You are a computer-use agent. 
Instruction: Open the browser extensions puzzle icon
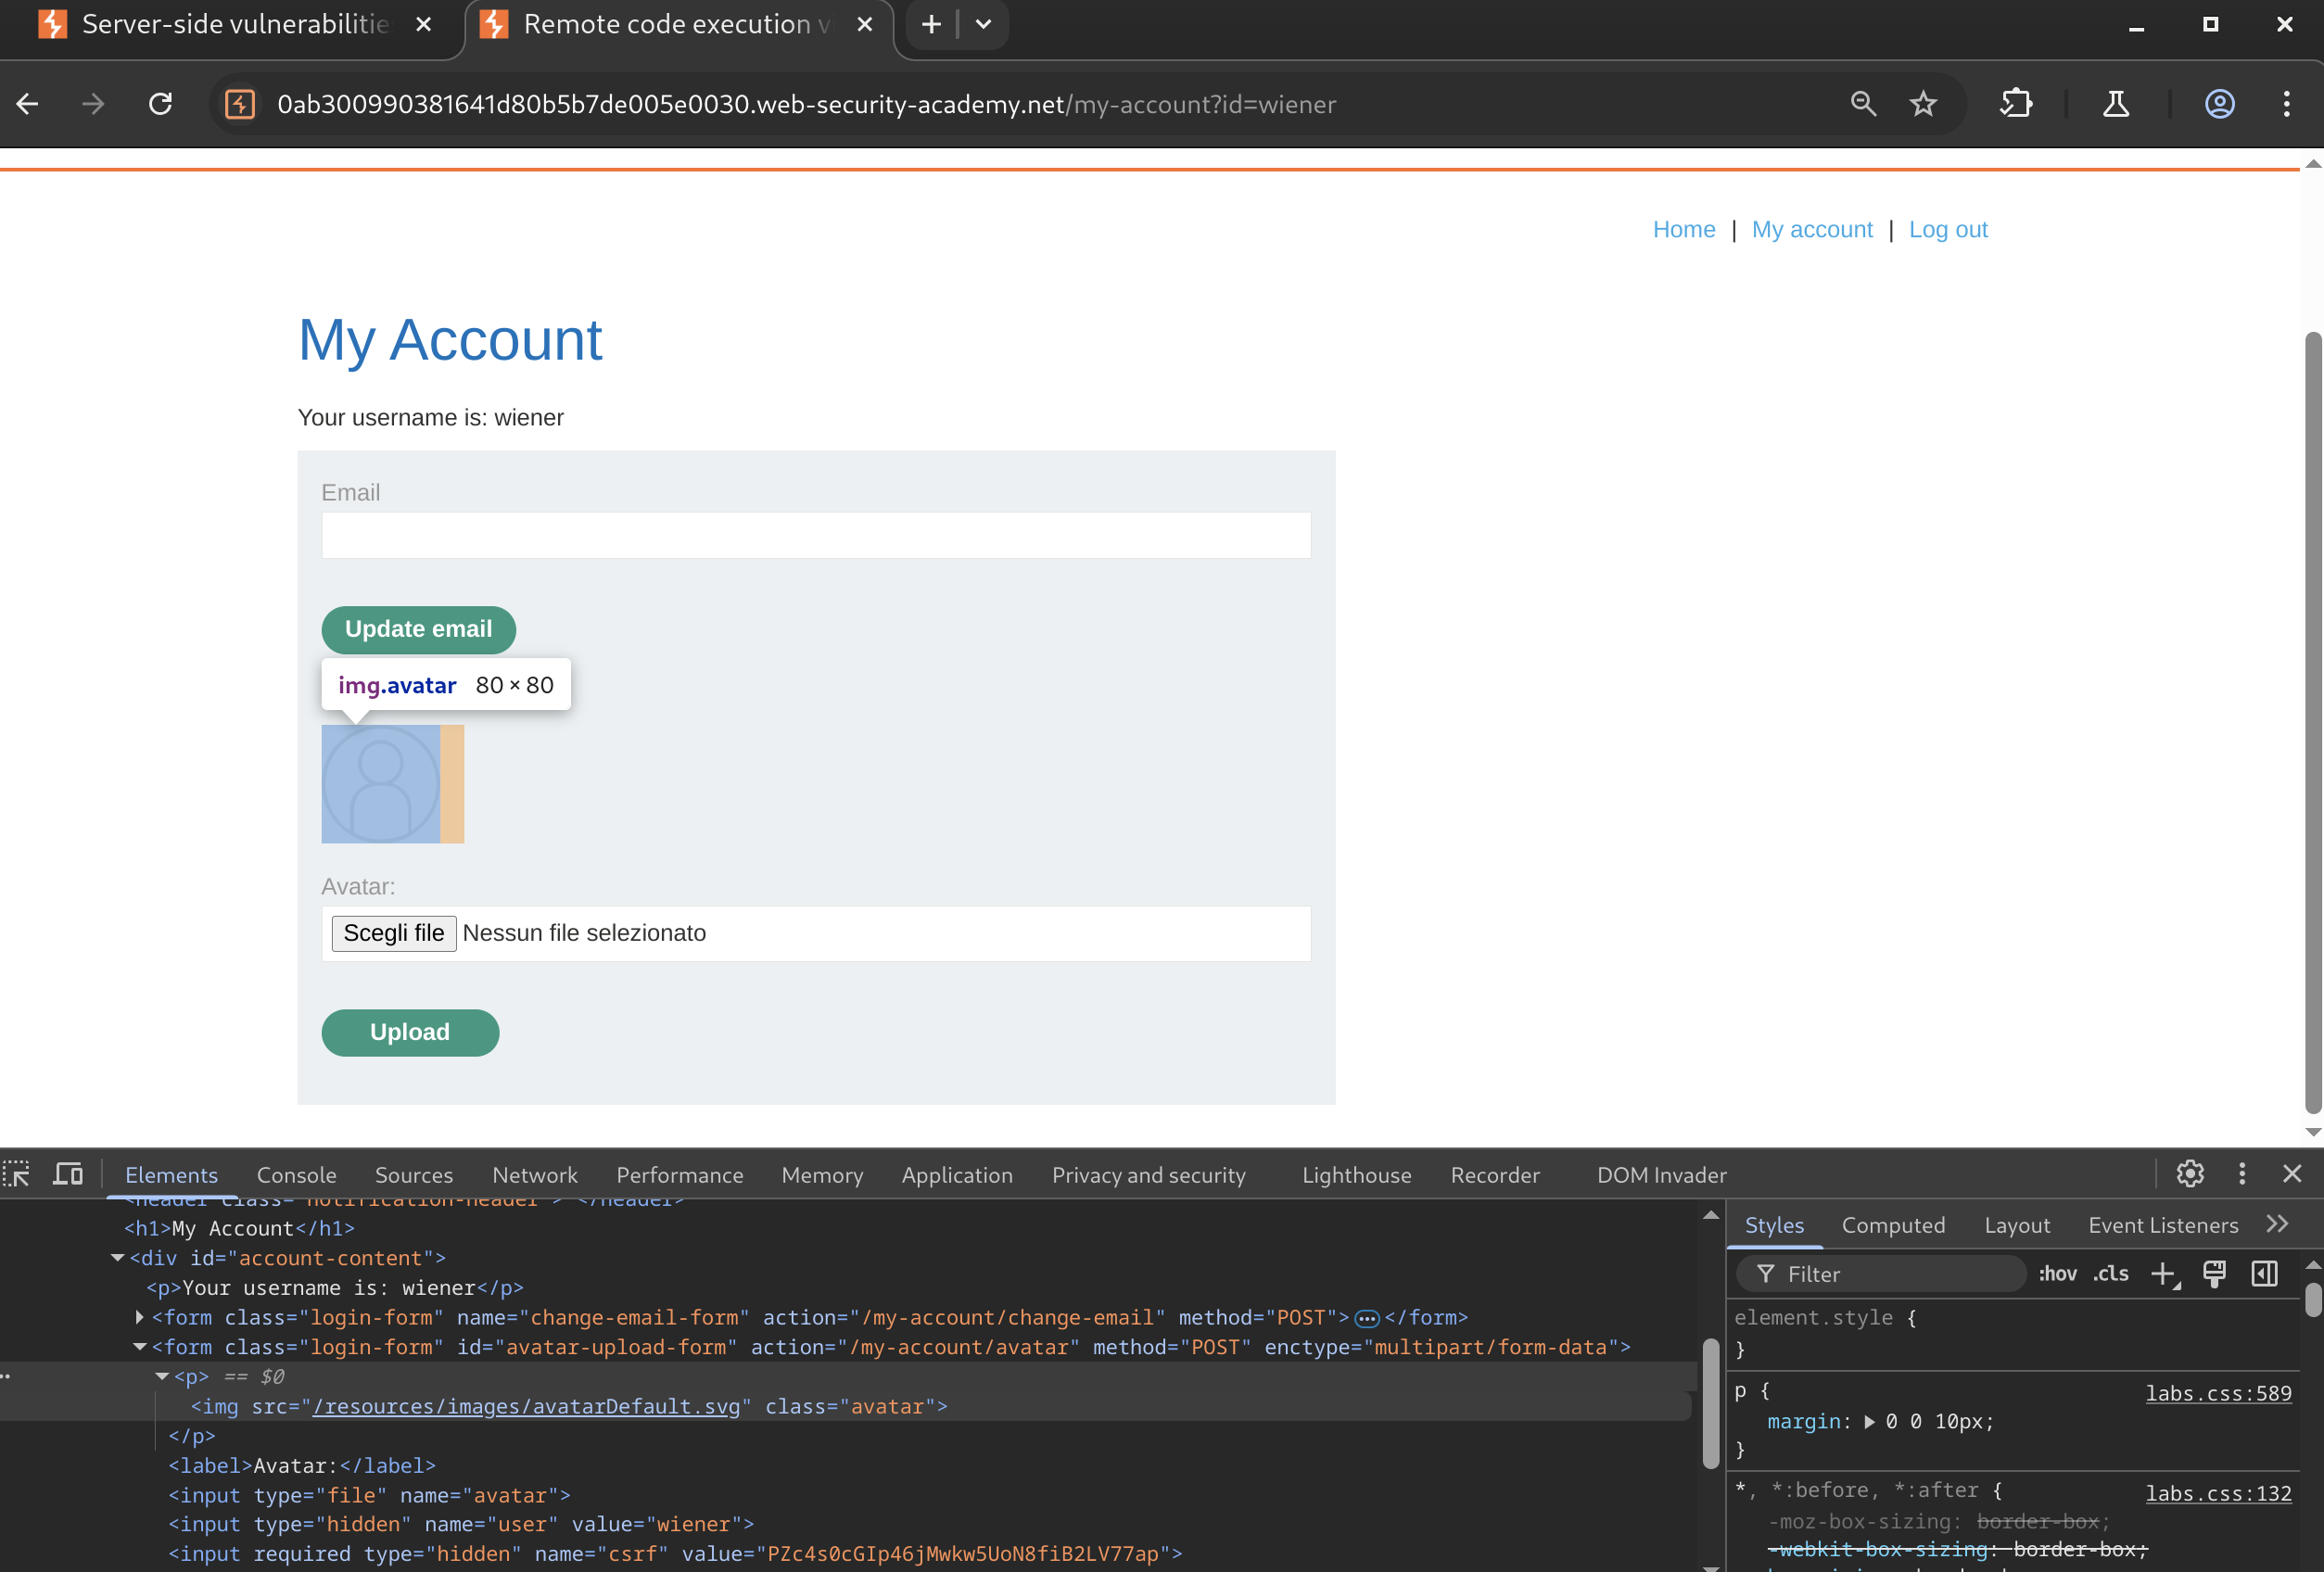coord(2016,104)
